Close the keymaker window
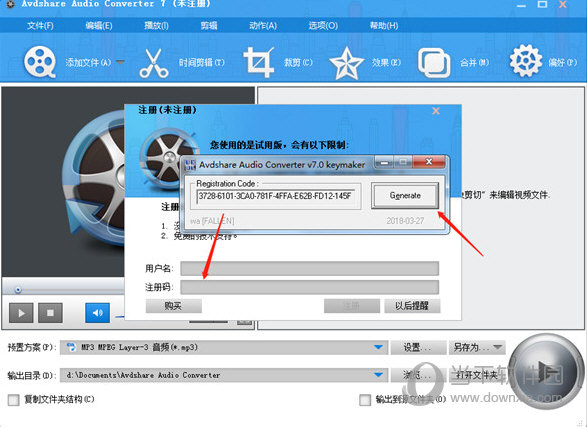Image resolution: width=587 pixels, height=427 pixels. [x=429, y=162]
